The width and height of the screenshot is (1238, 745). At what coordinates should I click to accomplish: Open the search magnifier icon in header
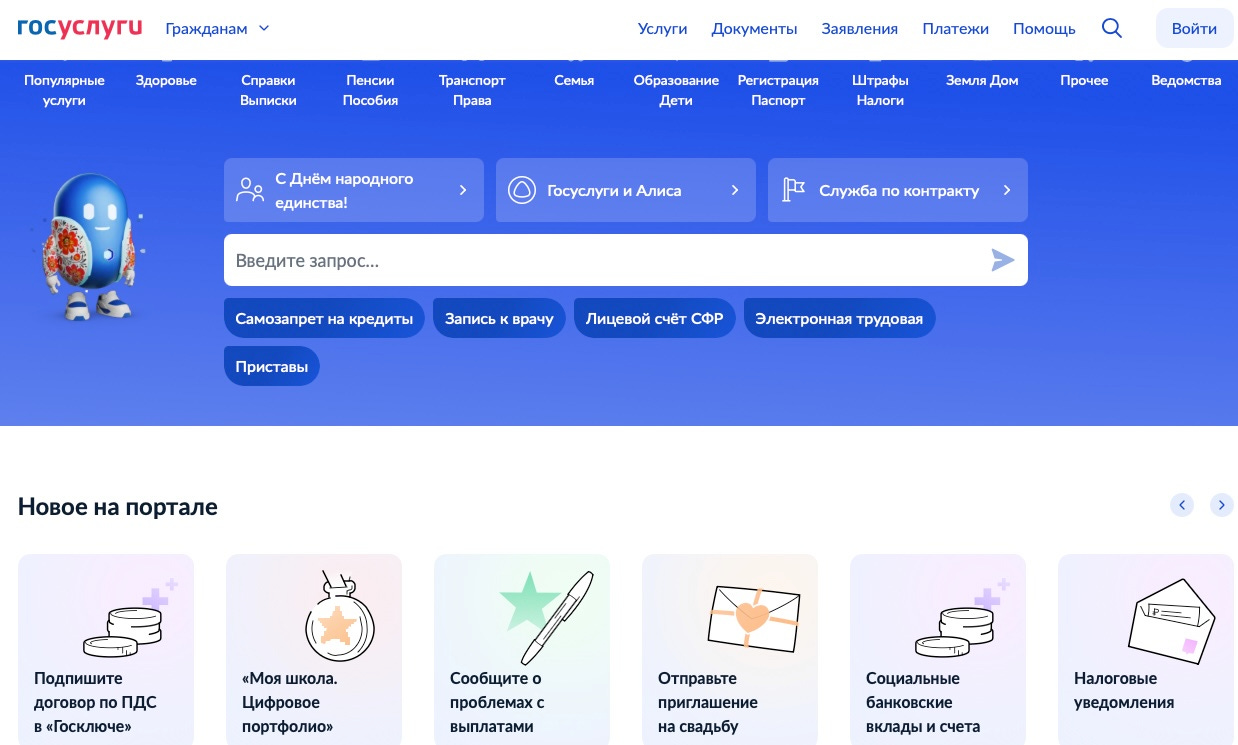pyautogui.click(x=1112, y=28)
